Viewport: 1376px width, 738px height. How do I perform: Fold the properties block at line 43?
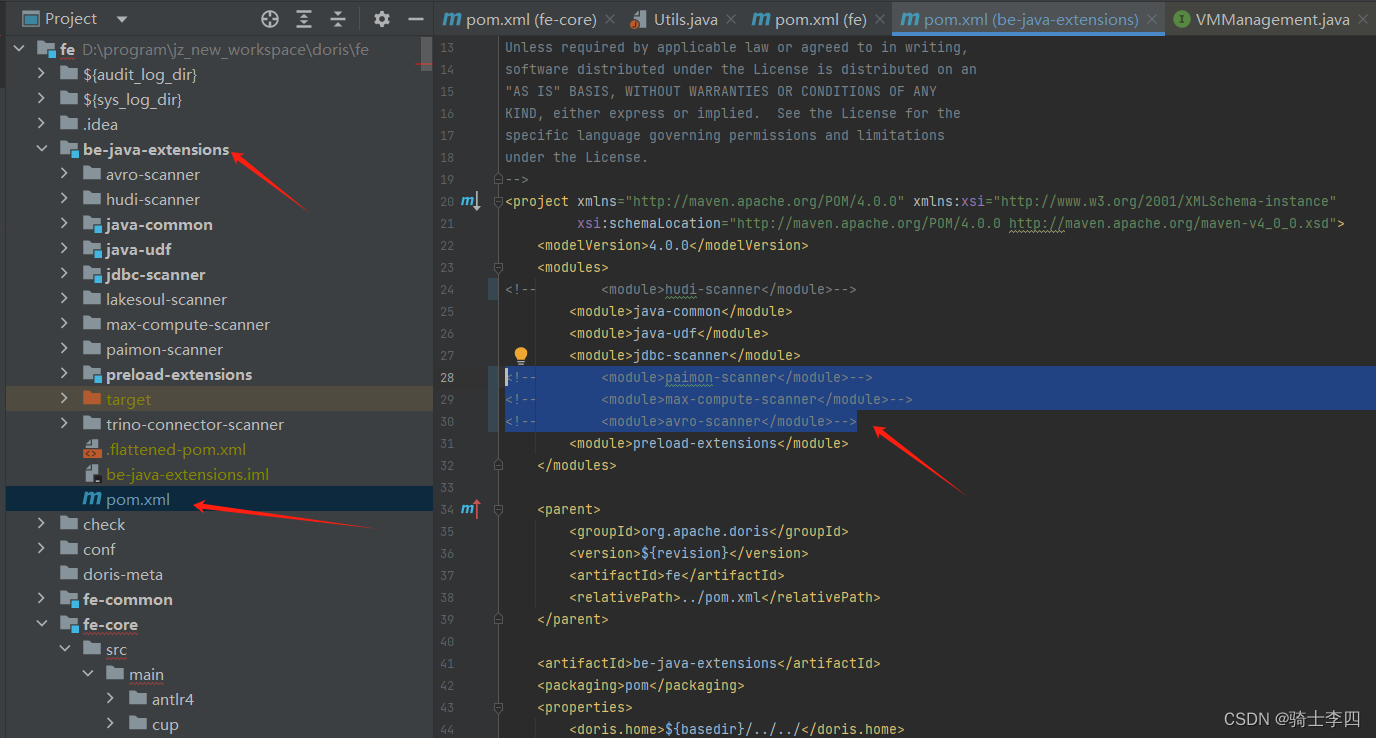pyautogui.click(x=497, y=707)
